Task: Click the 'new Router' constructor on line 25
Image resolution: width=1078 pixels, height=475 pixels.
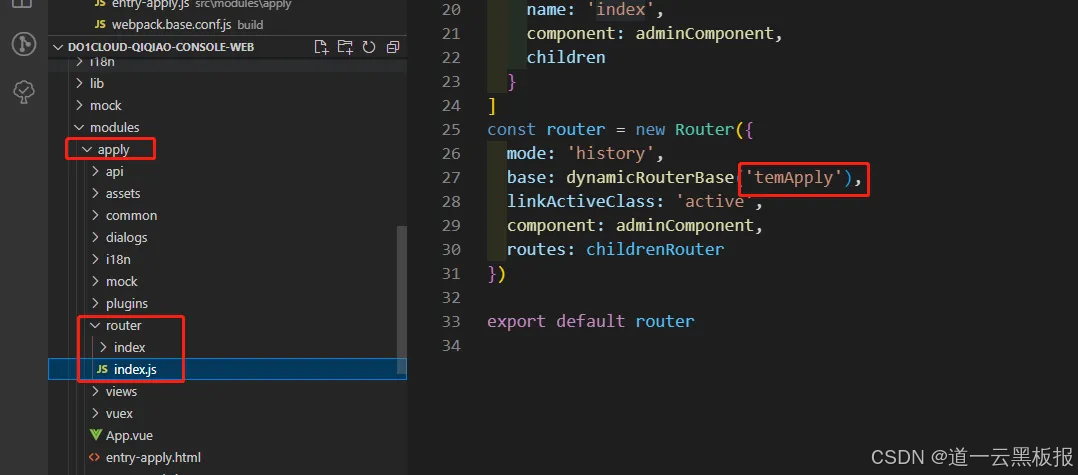Action: point(684,129)
